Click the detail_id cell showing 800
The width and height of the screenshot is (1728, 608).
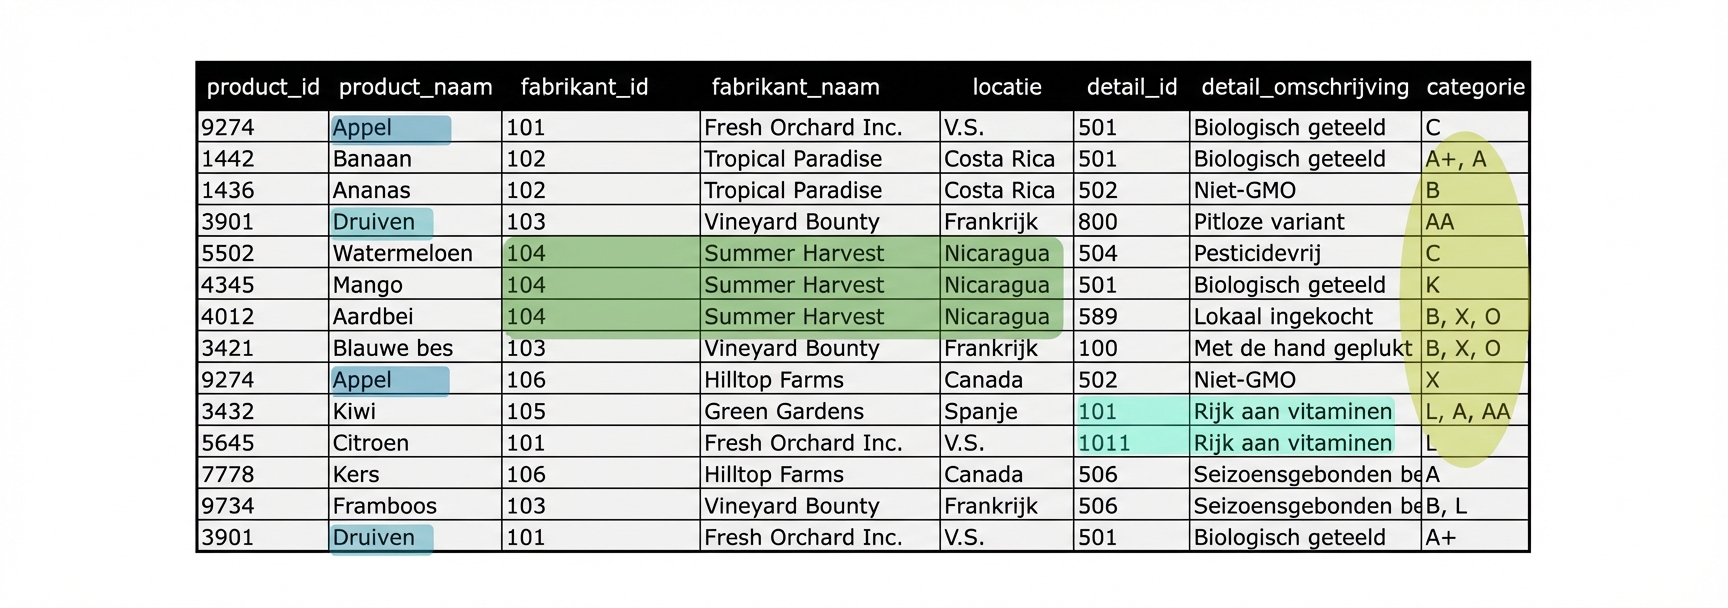(x=1097, y=222)
